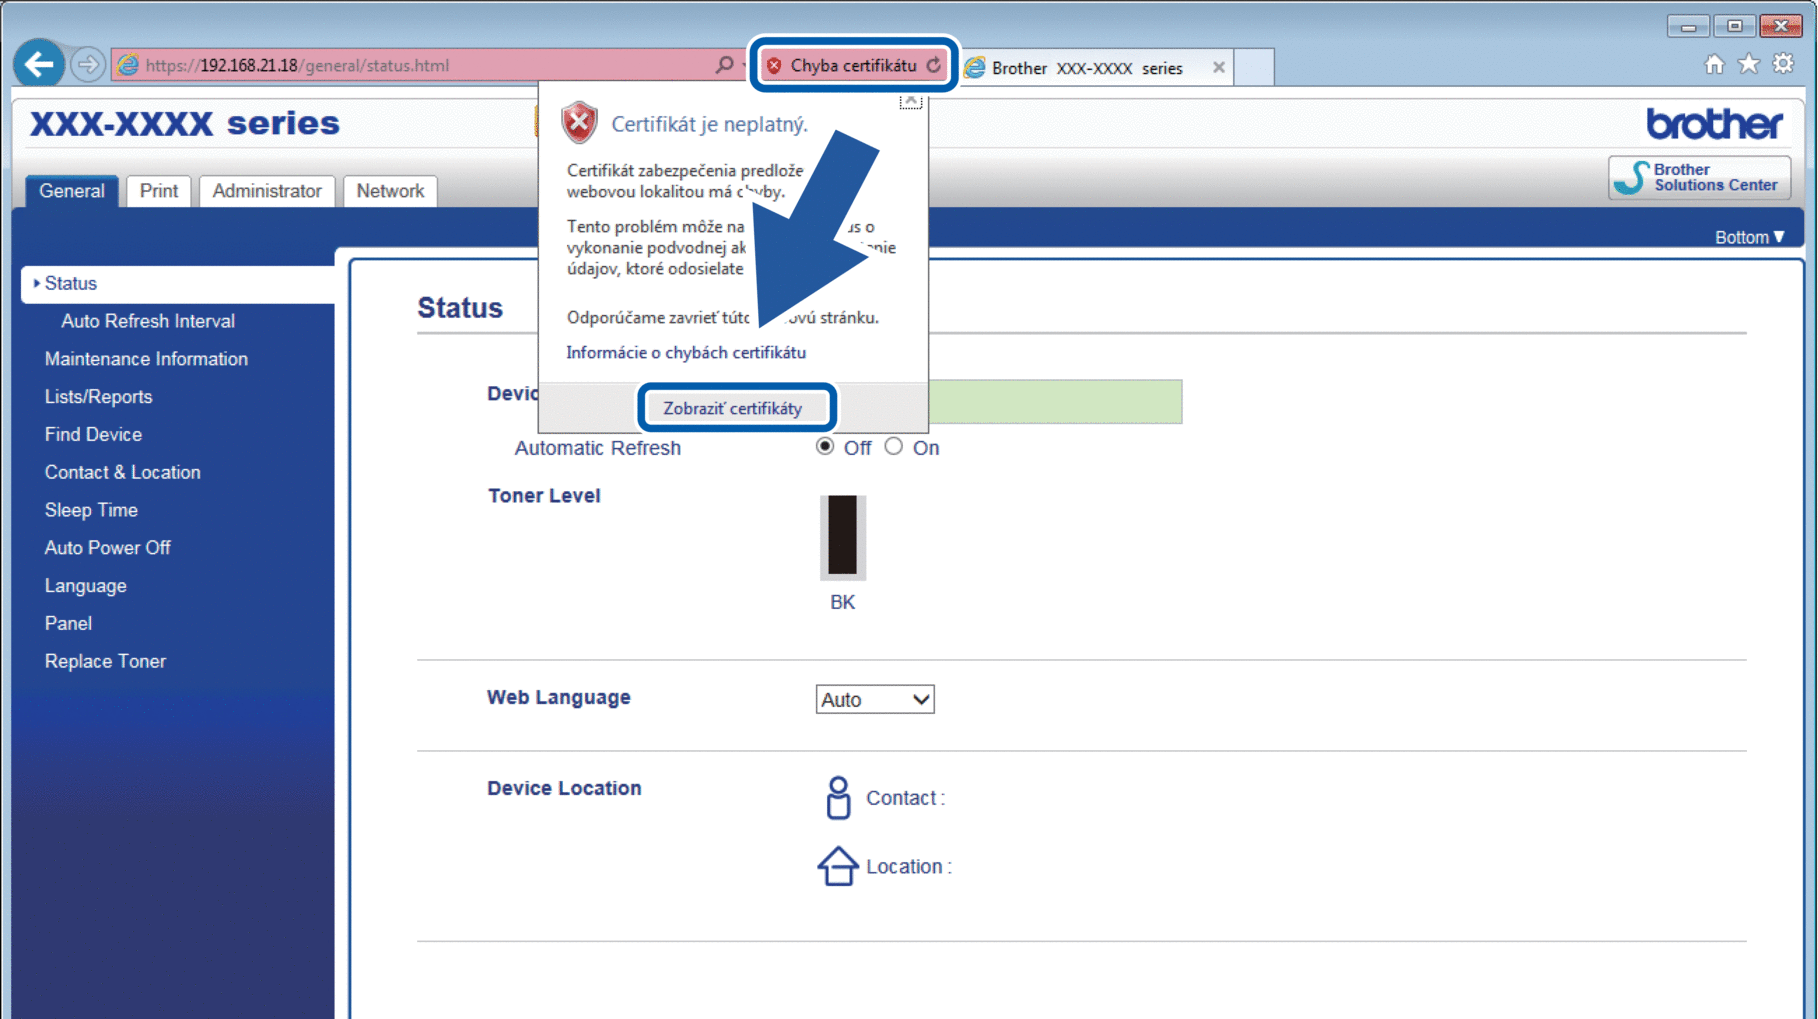Open Contact & Location sidebar item

pos(122,472)
